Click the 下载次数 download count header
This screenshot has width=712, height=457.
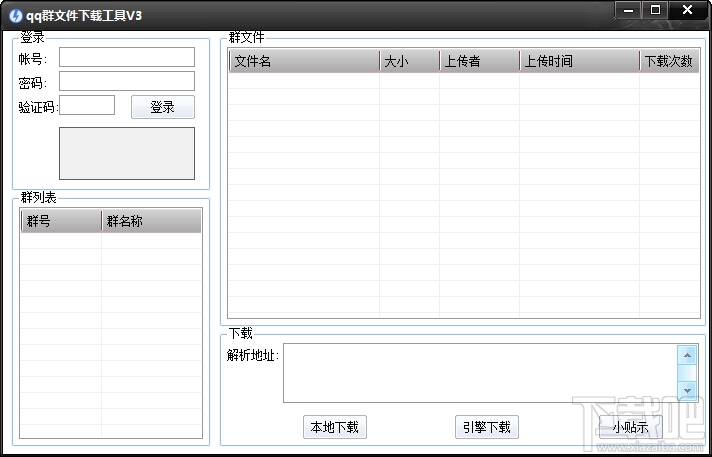point(669,61)
